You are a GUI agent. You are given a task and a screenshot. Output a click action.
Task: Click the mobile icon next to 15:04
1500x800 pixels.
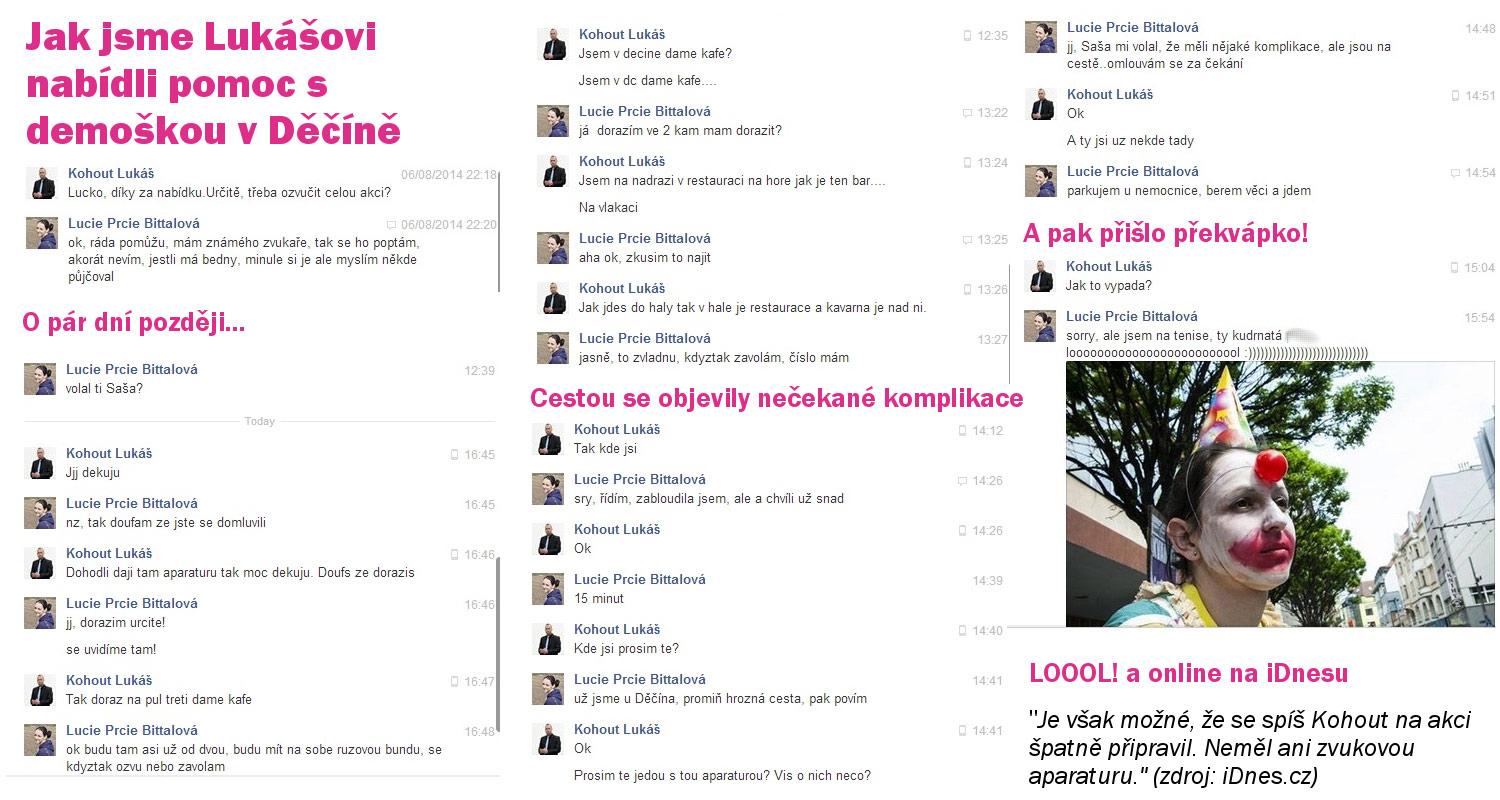pos(1455,268)
